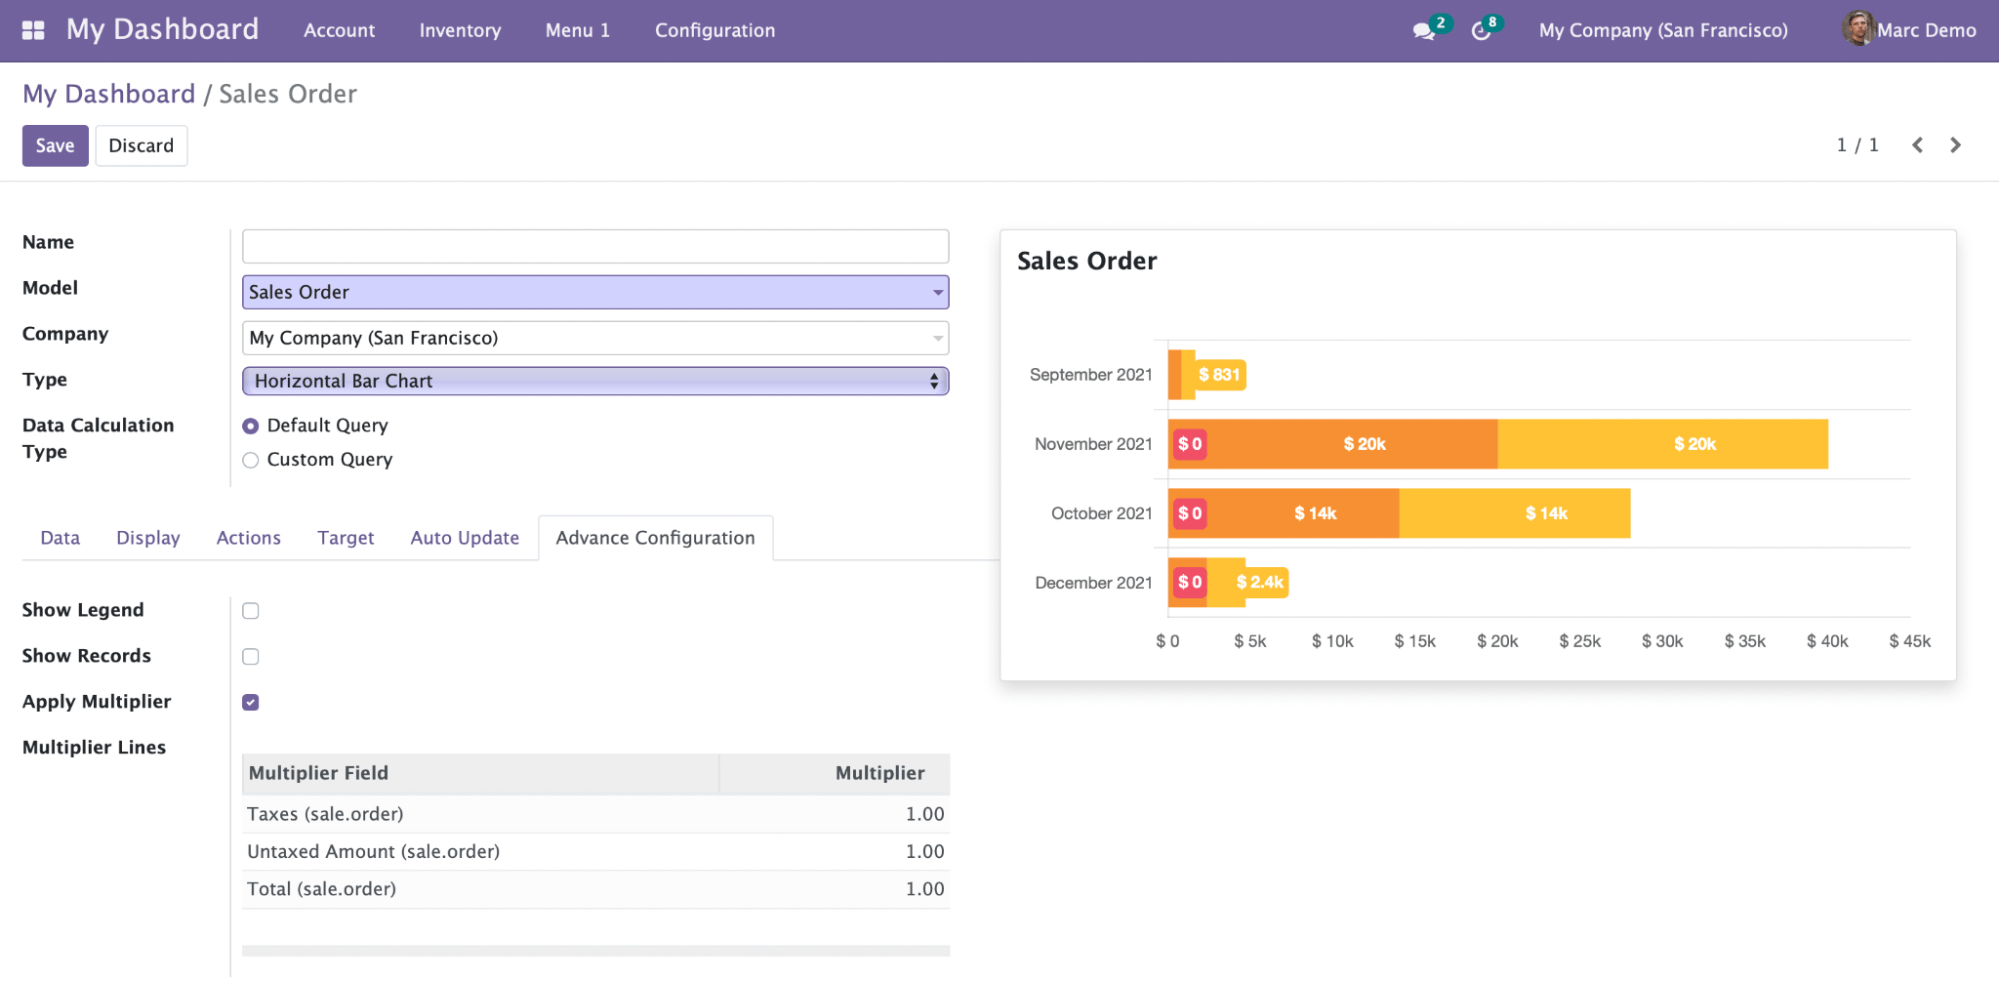Edit multiplier value for Total row
This screenshot has height=1004, width=1999.
[x=925, y=889]
